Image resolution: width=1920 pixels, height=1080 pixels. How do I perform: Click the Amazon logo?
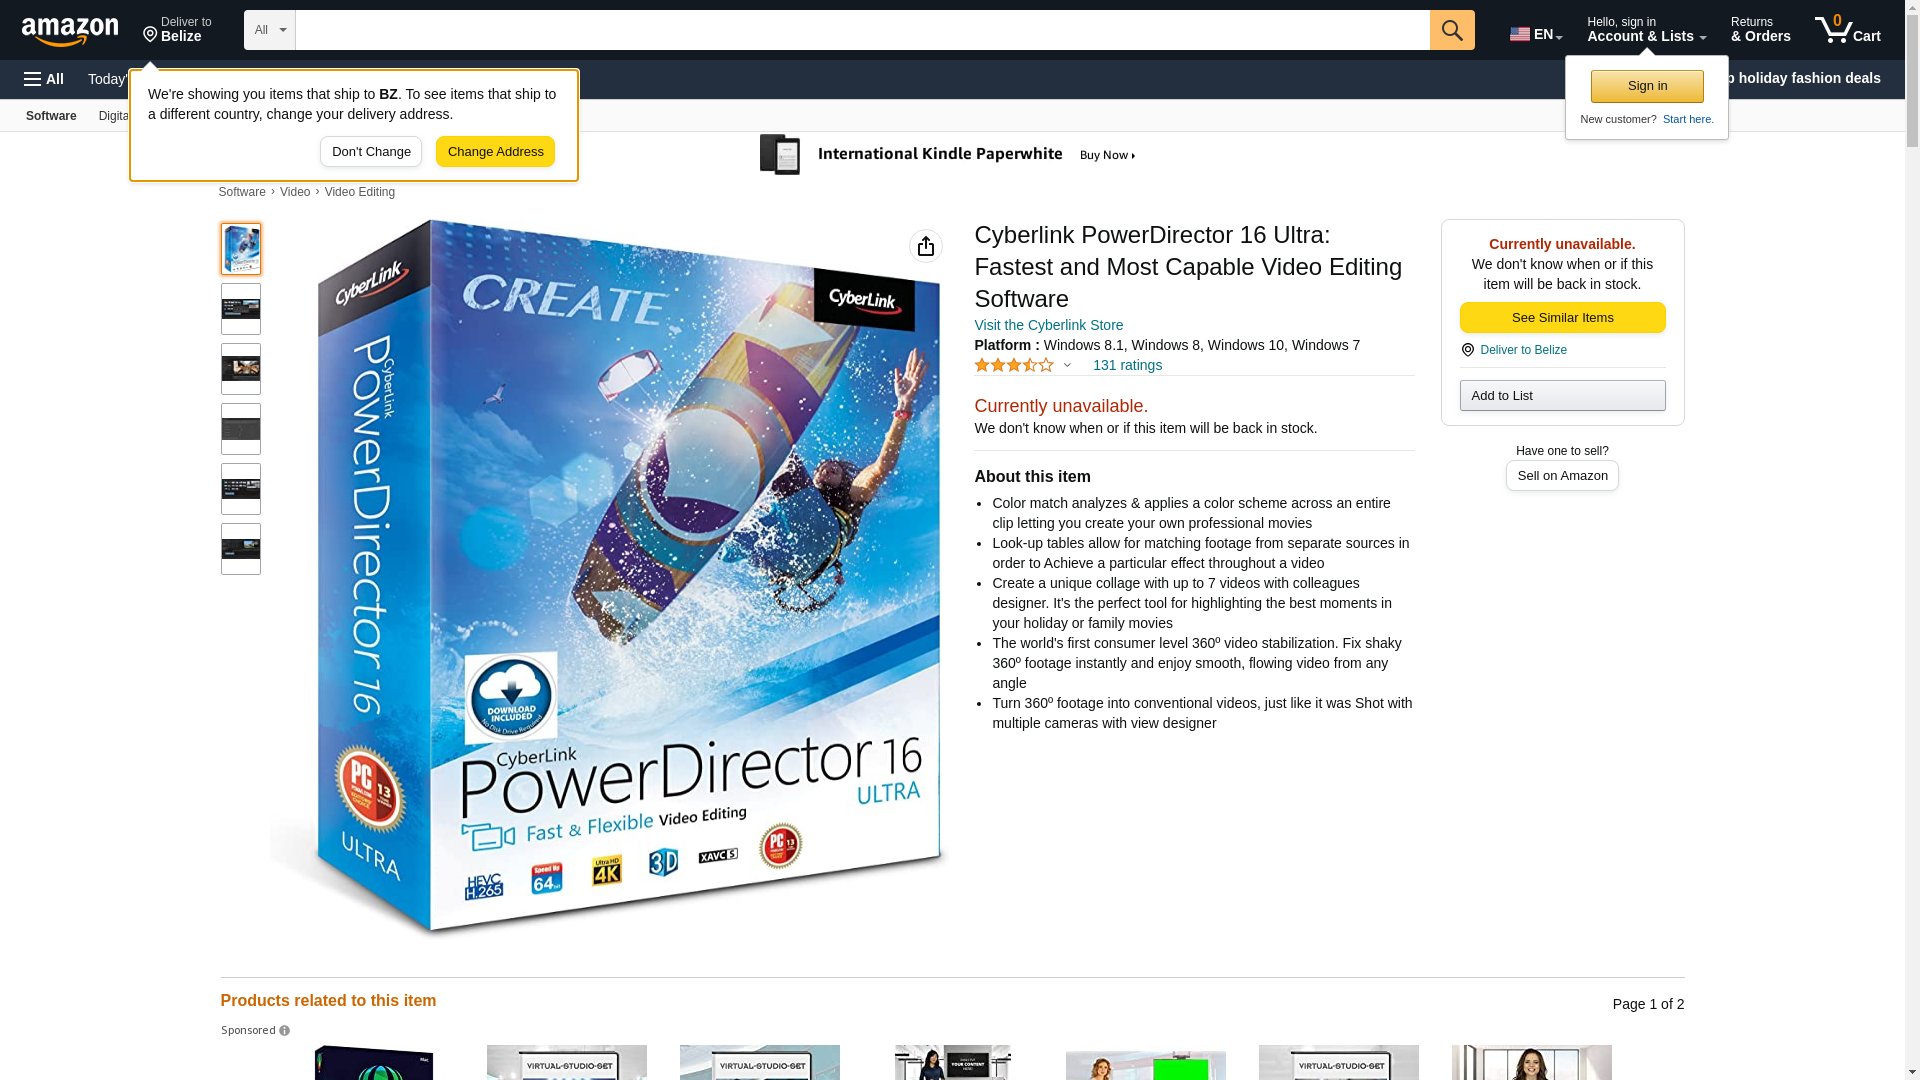[70, 32]
